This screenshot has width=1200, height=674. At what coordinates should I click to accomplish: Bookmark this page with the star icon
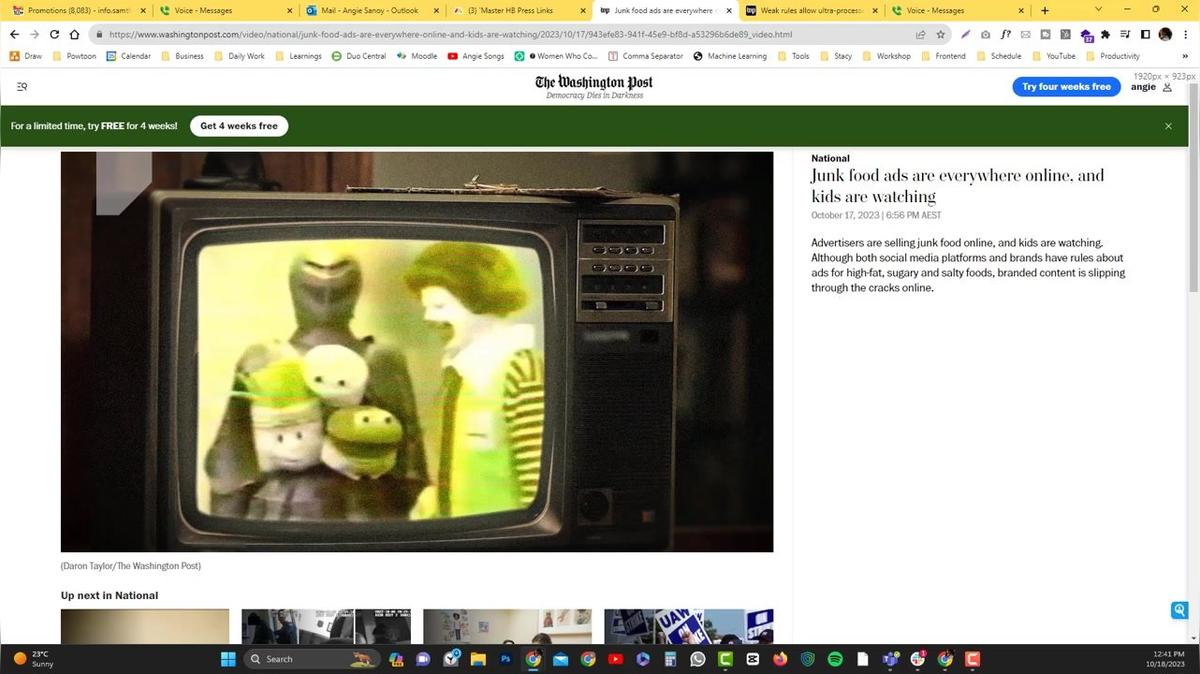940,34
